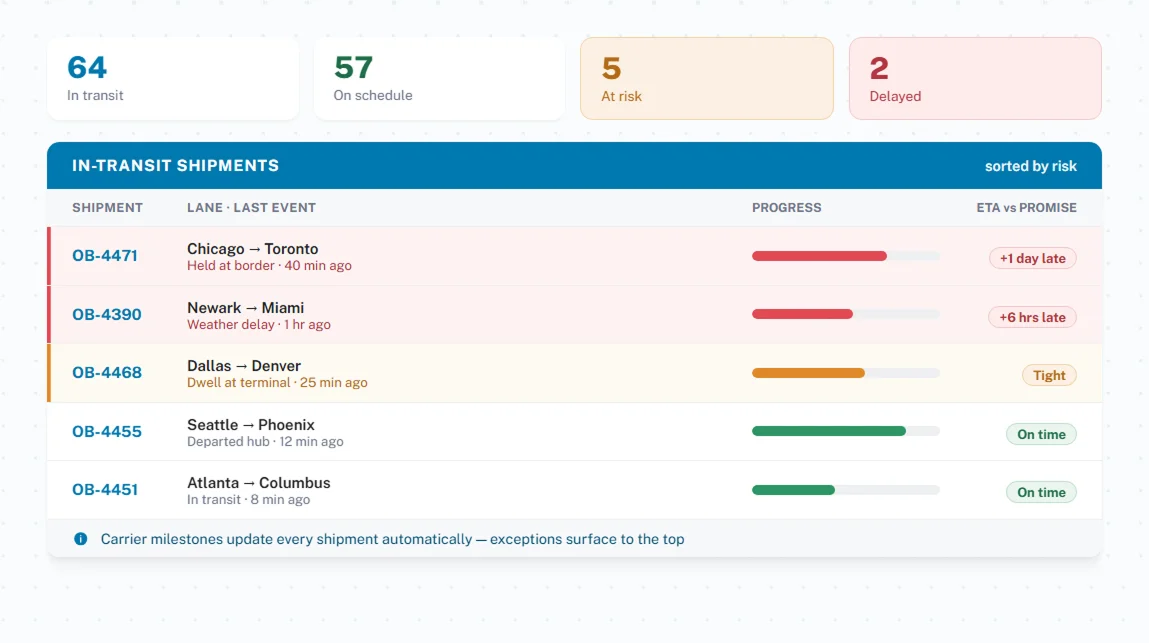Screen dimensions: 1149x643
Task: Click the PROGRESS column header
Action: pyautogui.click(x=786, y=207)
